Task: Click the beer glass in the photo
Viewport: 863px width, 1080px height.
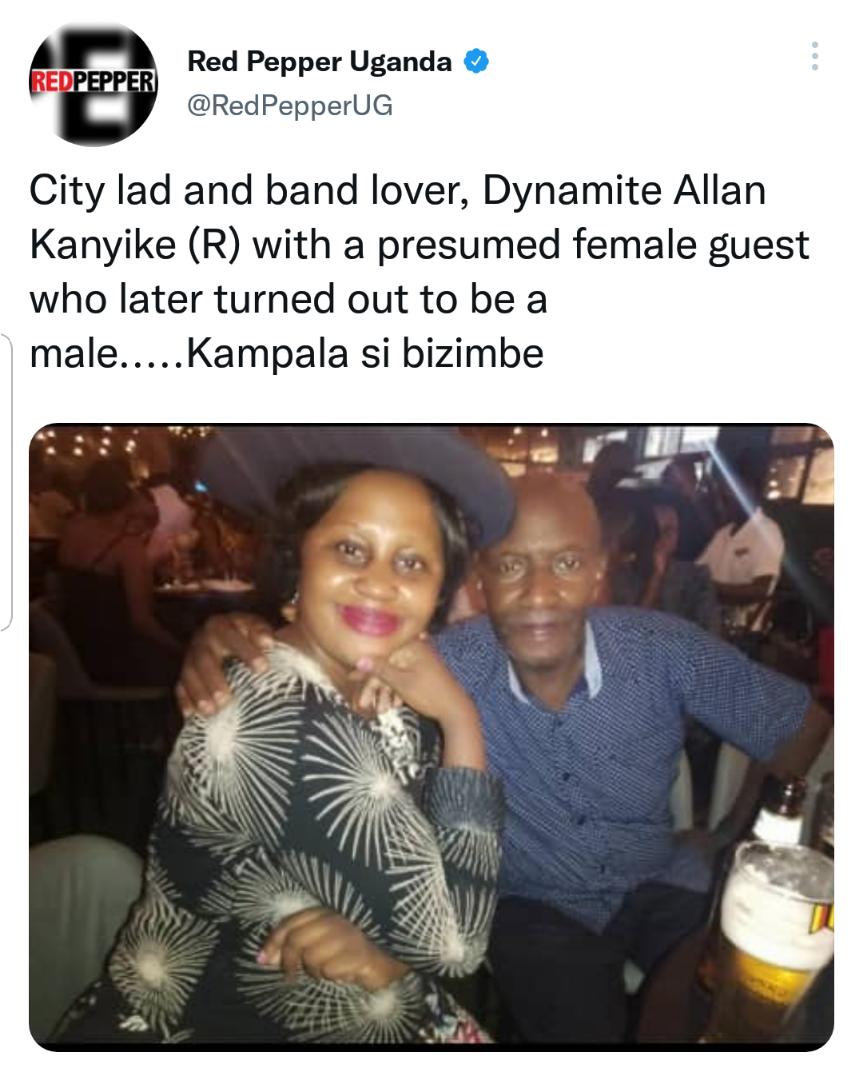Action: 776,938
